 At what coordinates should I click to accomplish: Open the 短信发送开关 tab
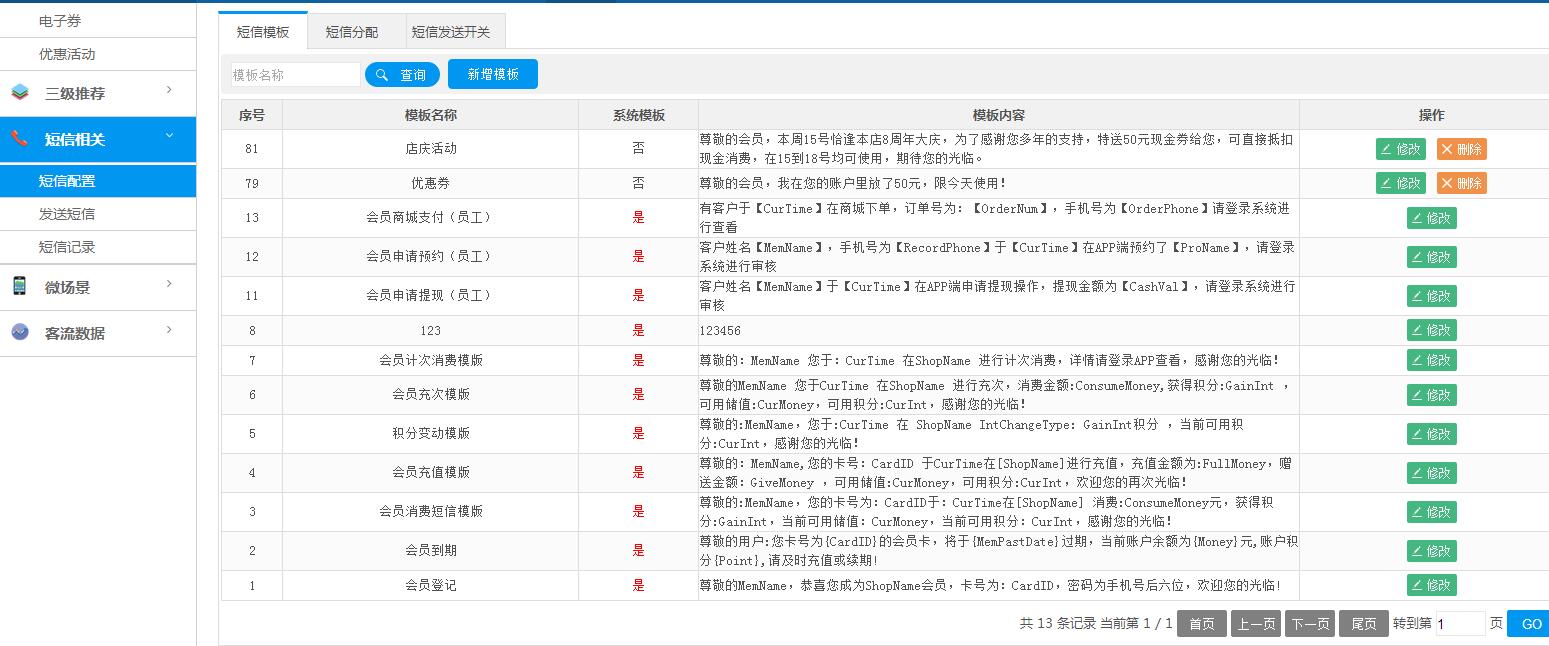tap(451, 32)
